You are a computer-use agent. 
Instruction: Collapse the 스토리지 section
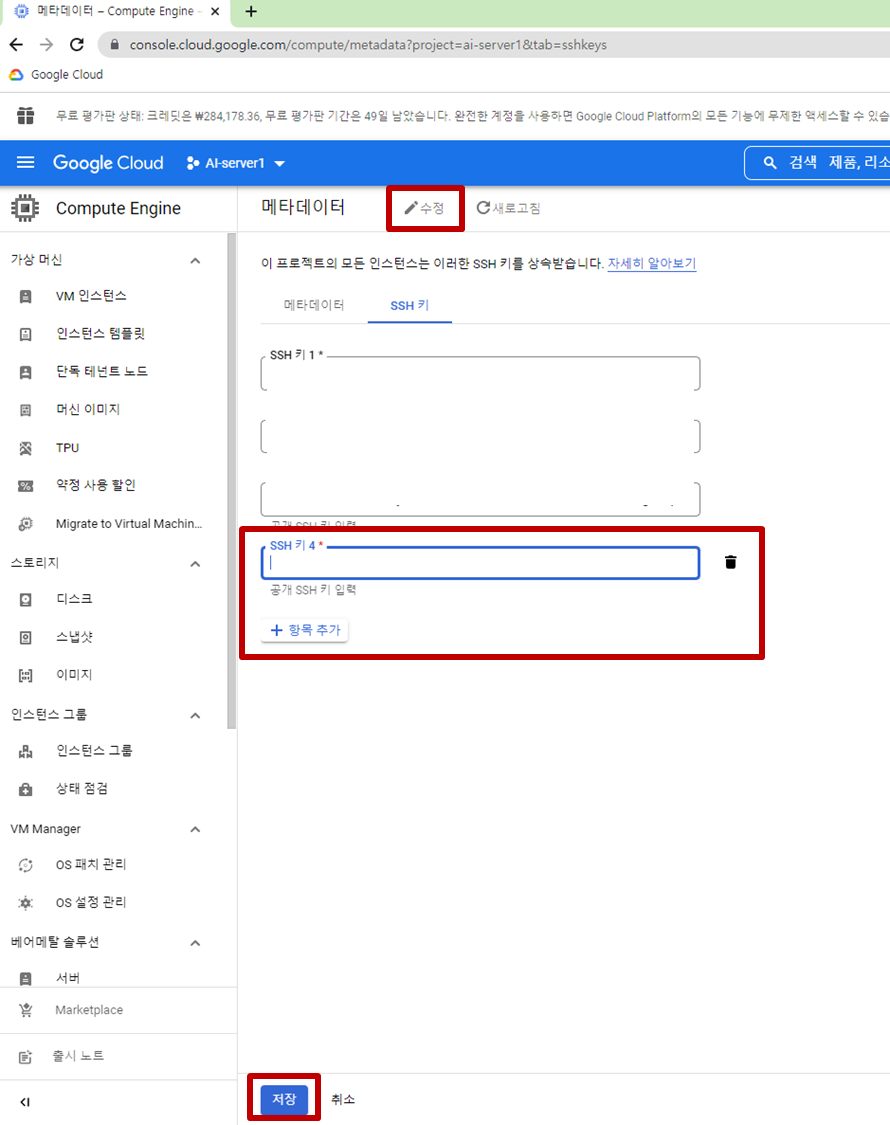click(196, 562)
